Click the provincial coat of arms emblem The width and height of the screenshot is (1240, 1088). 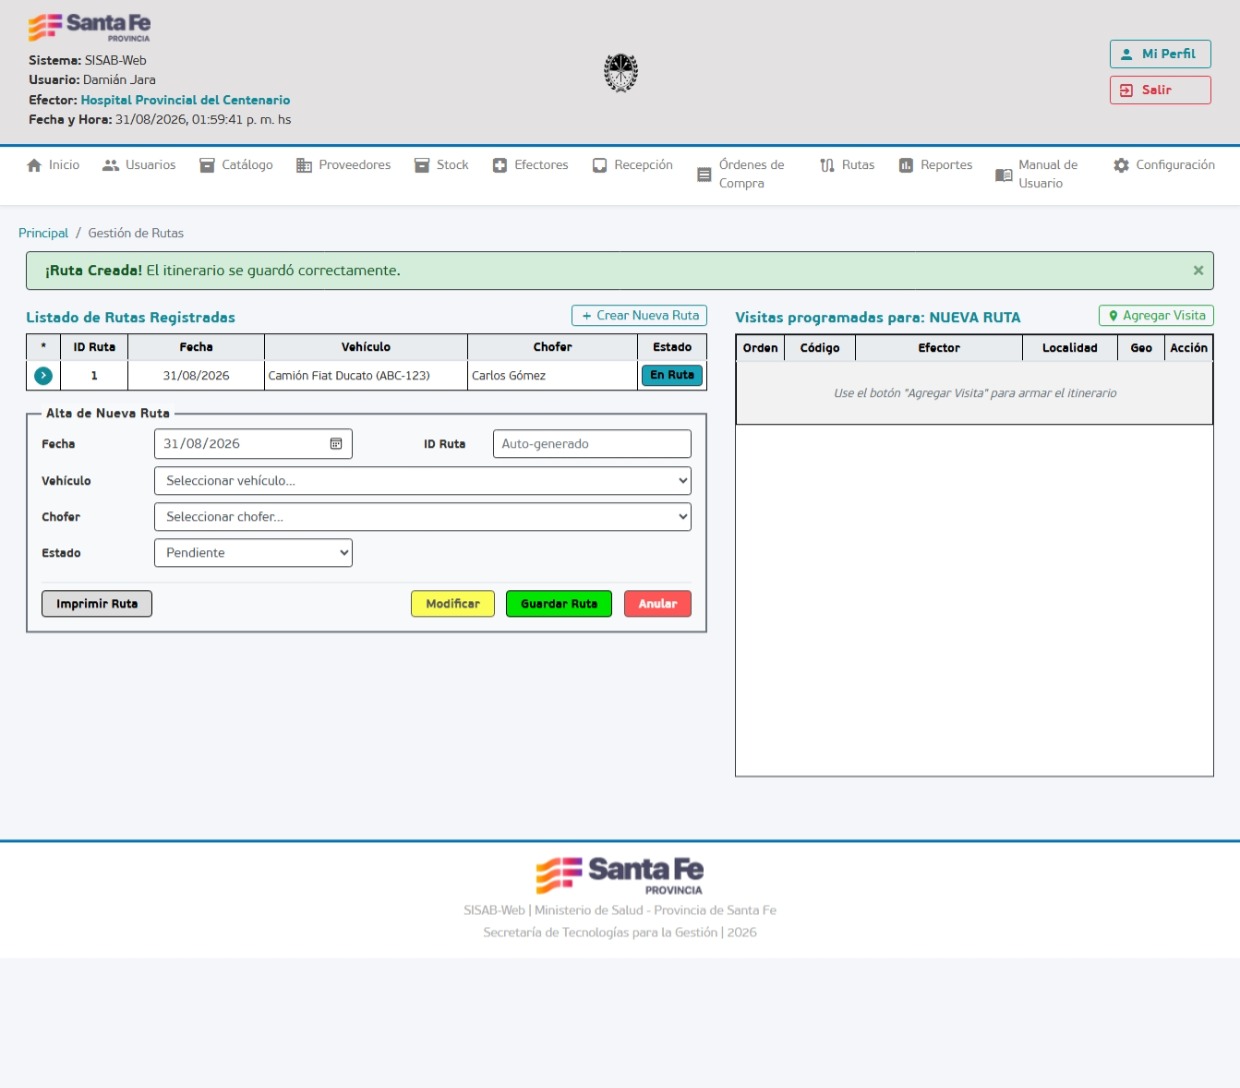[621, 73]
